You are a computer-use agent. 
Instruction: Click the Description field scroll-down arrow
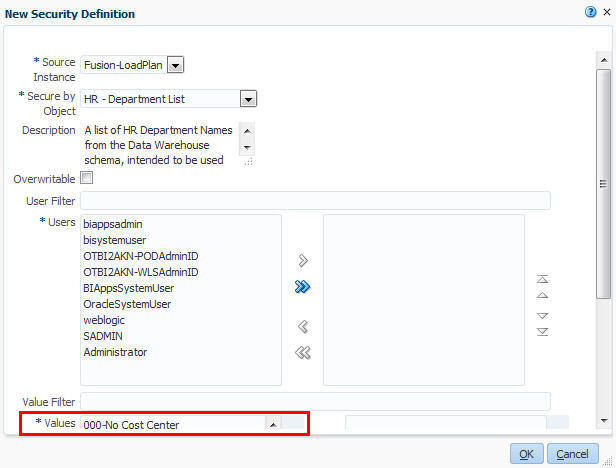click(247, 148)
